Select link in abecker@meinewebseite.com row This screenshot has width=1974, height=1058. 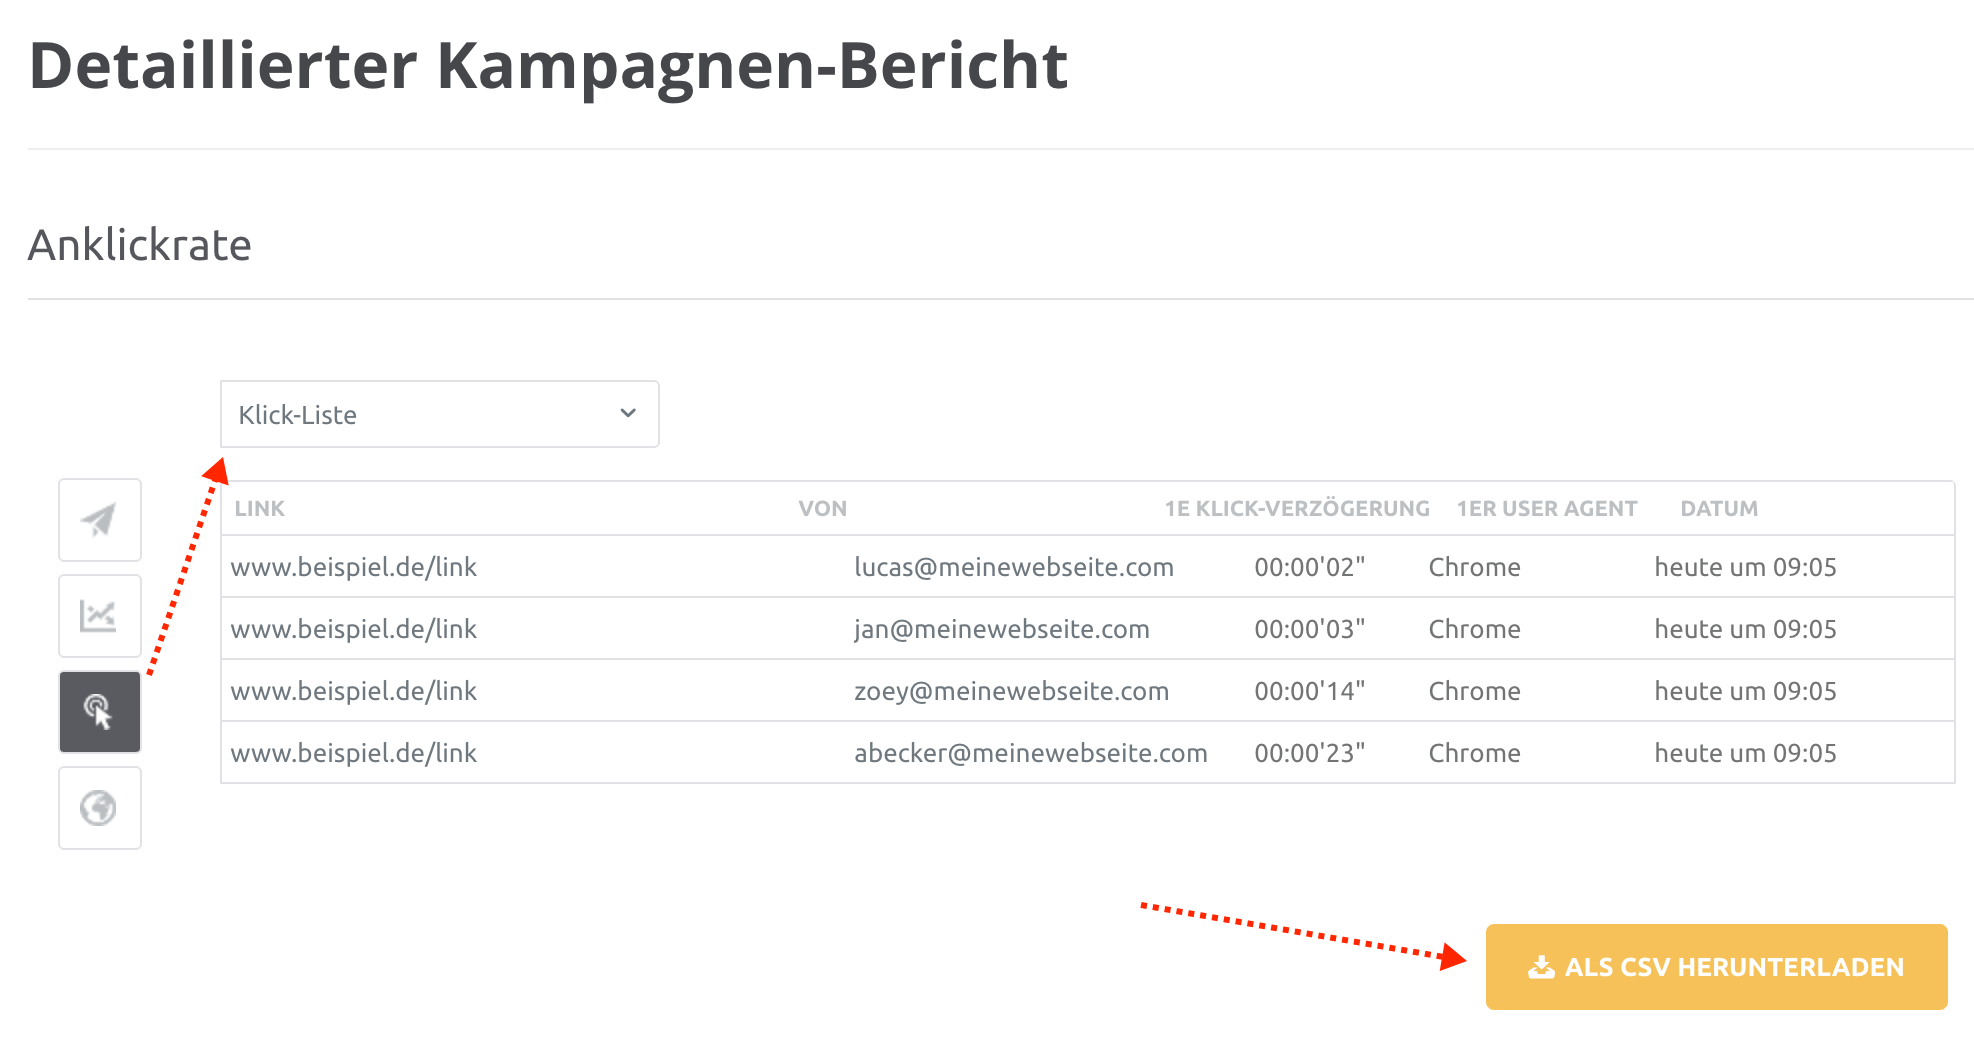(x=354, y=753)
